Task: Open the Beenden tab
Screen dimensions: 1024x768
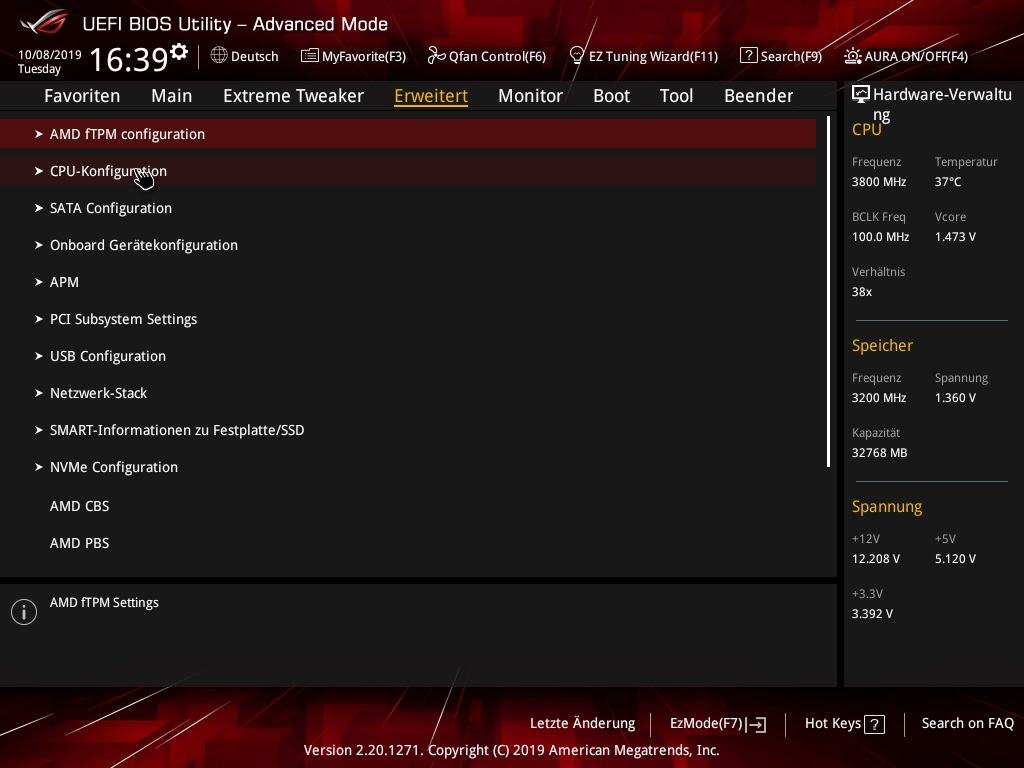Action: point(758,96)
